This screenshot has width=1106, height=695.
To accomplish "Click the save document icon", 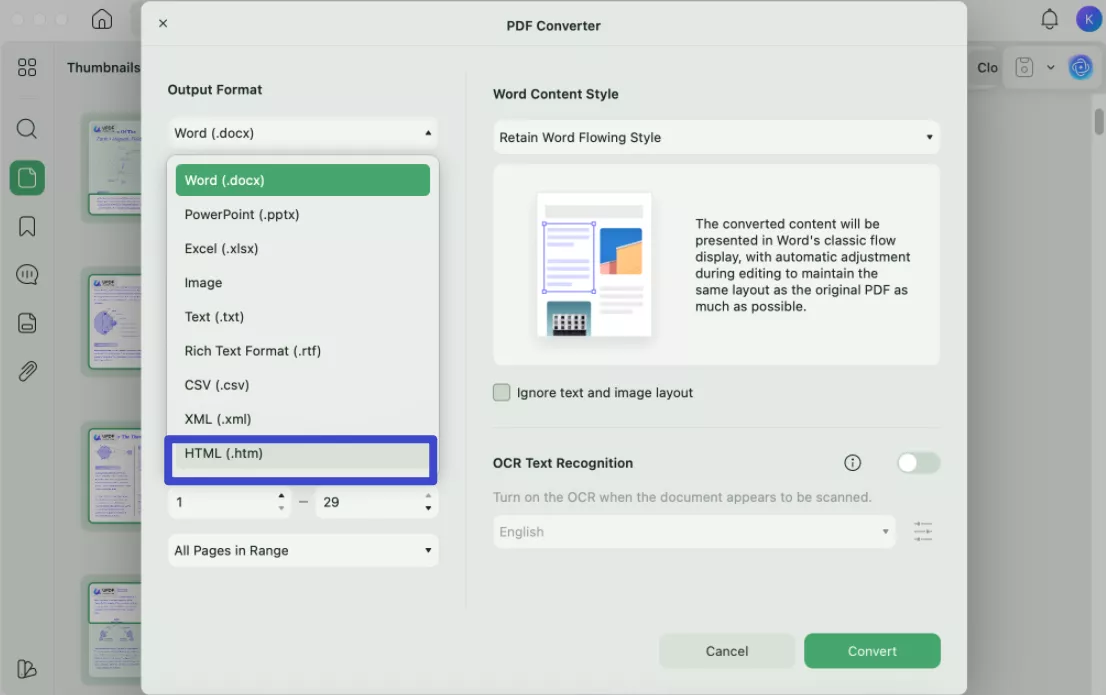I will pyautogui.click(x=1023, y=67).
